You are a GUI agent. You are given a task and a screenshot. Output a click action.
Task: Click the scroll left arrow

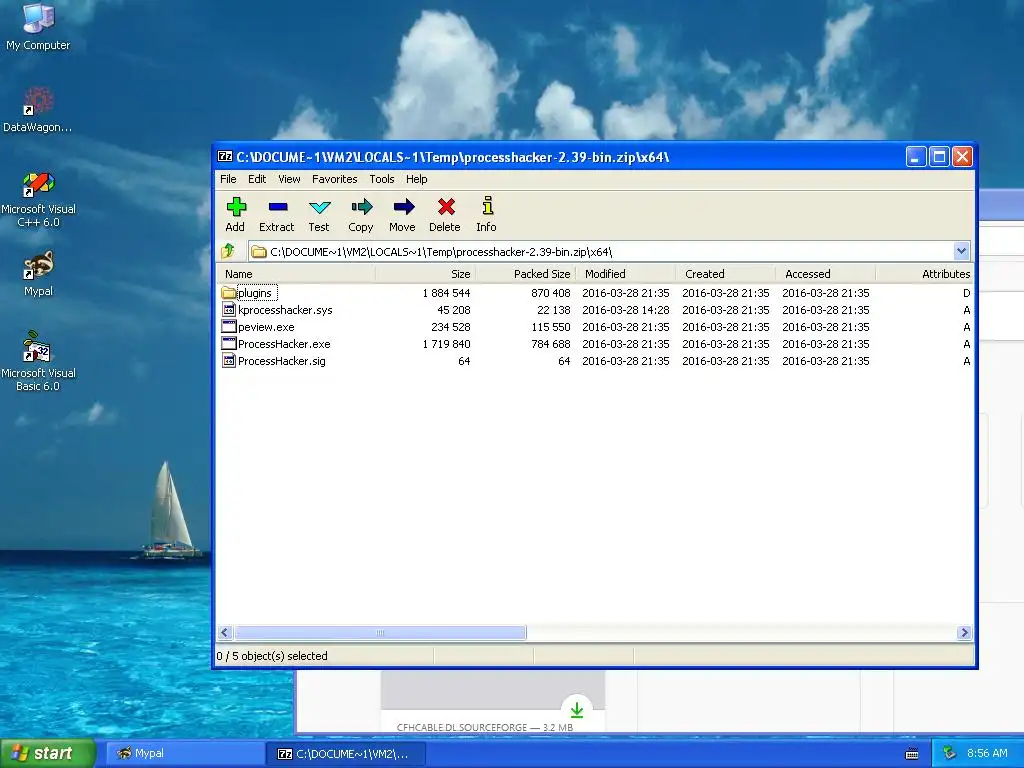click(x=225, y=632)
